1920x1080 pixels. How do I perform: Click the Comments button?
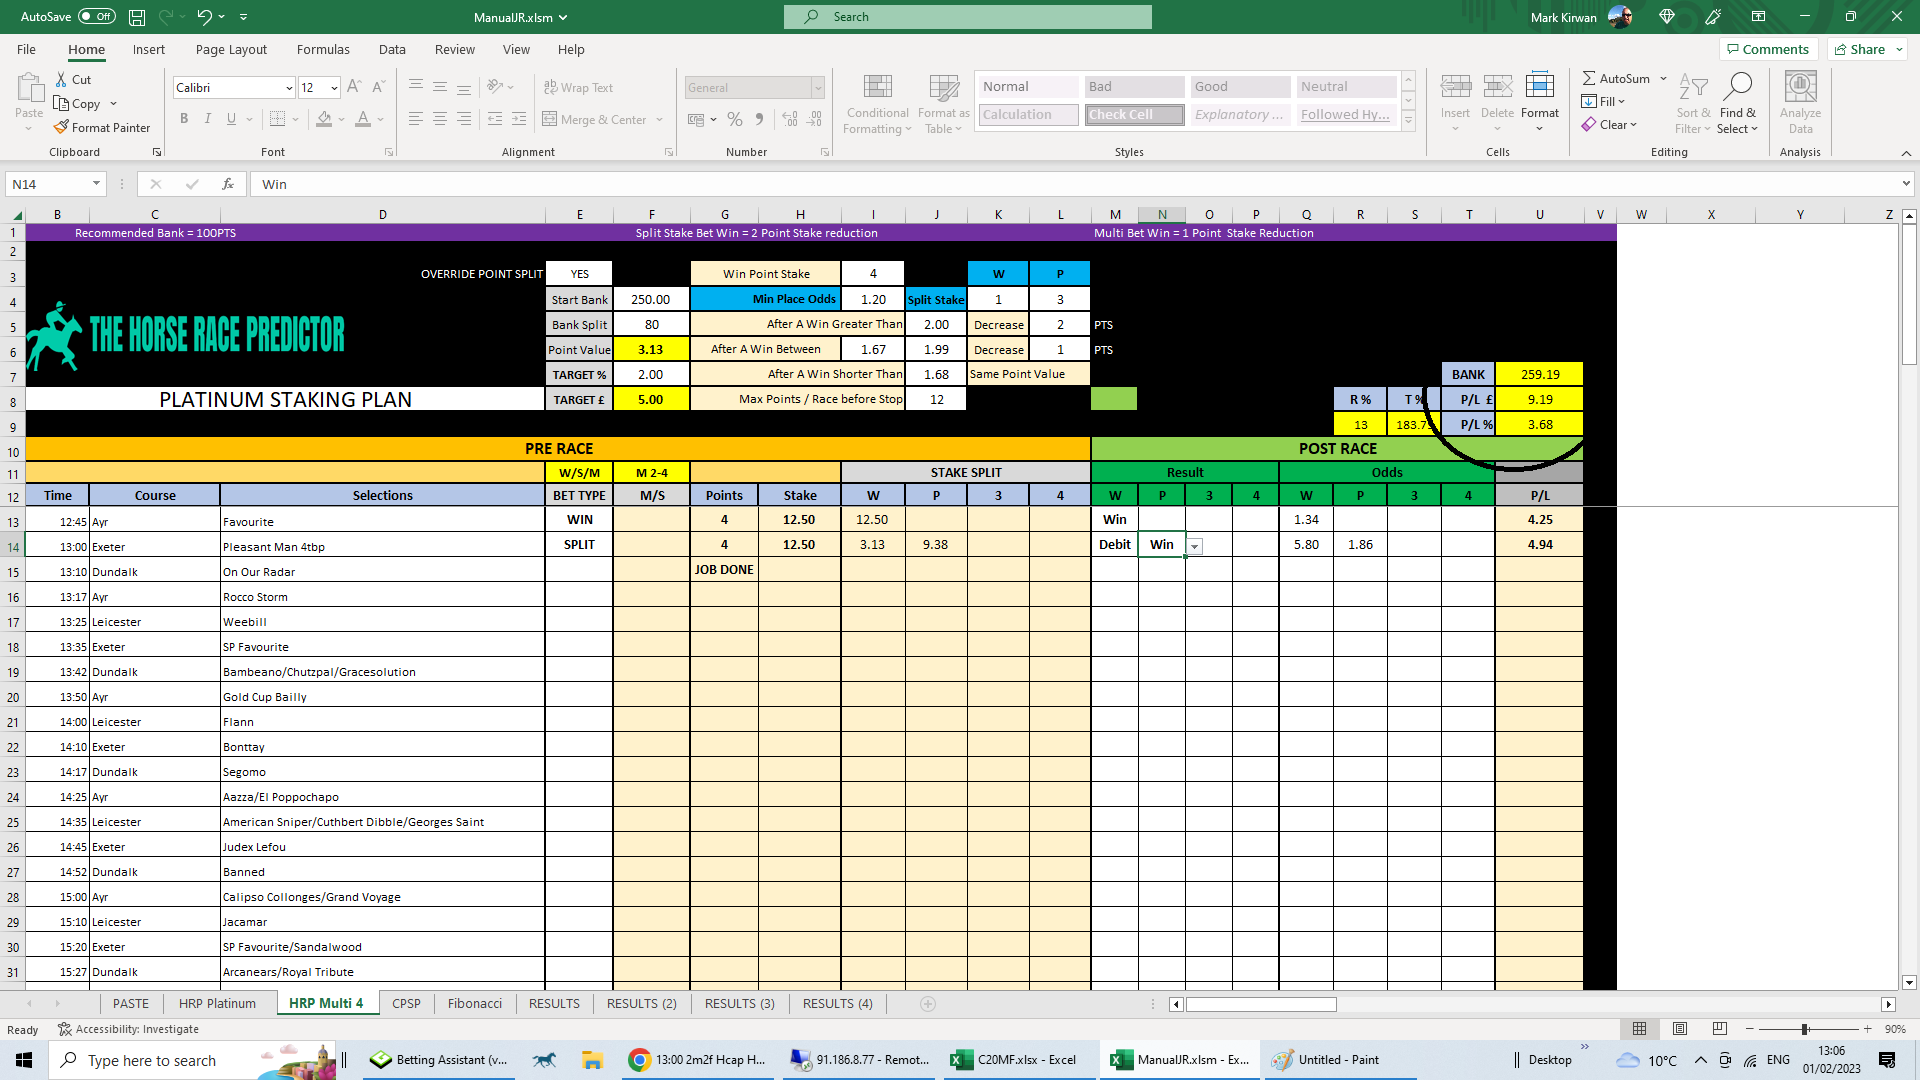1767,49
